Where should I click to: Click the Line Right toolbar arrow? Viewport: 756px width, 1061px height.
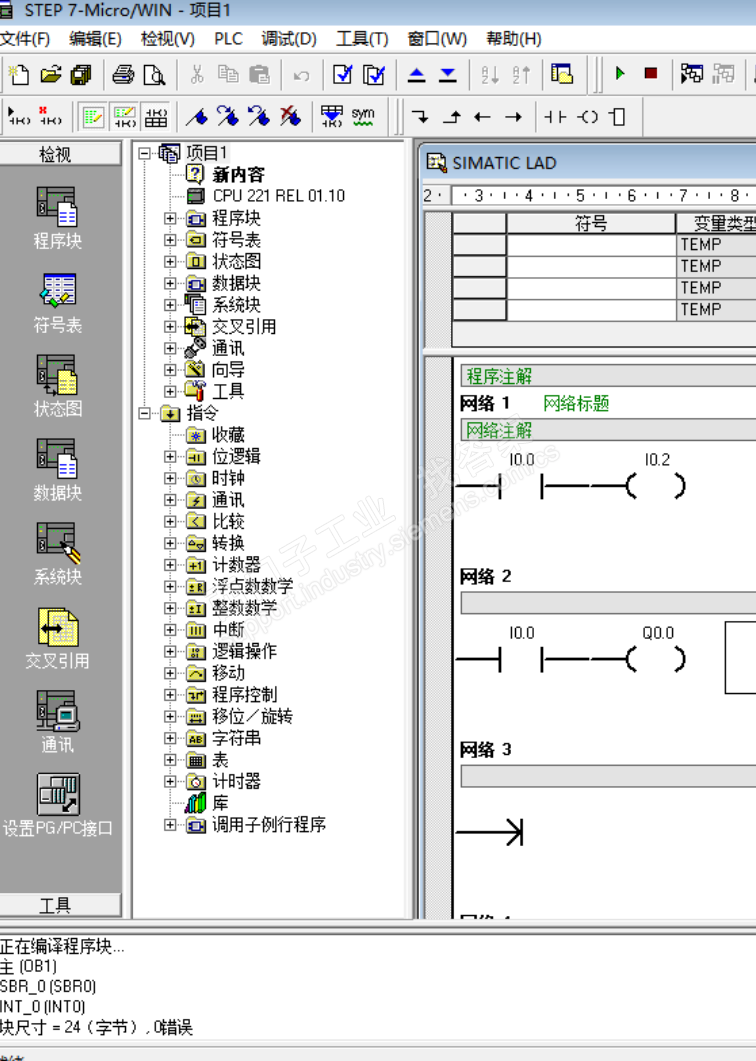click(514, 116)
